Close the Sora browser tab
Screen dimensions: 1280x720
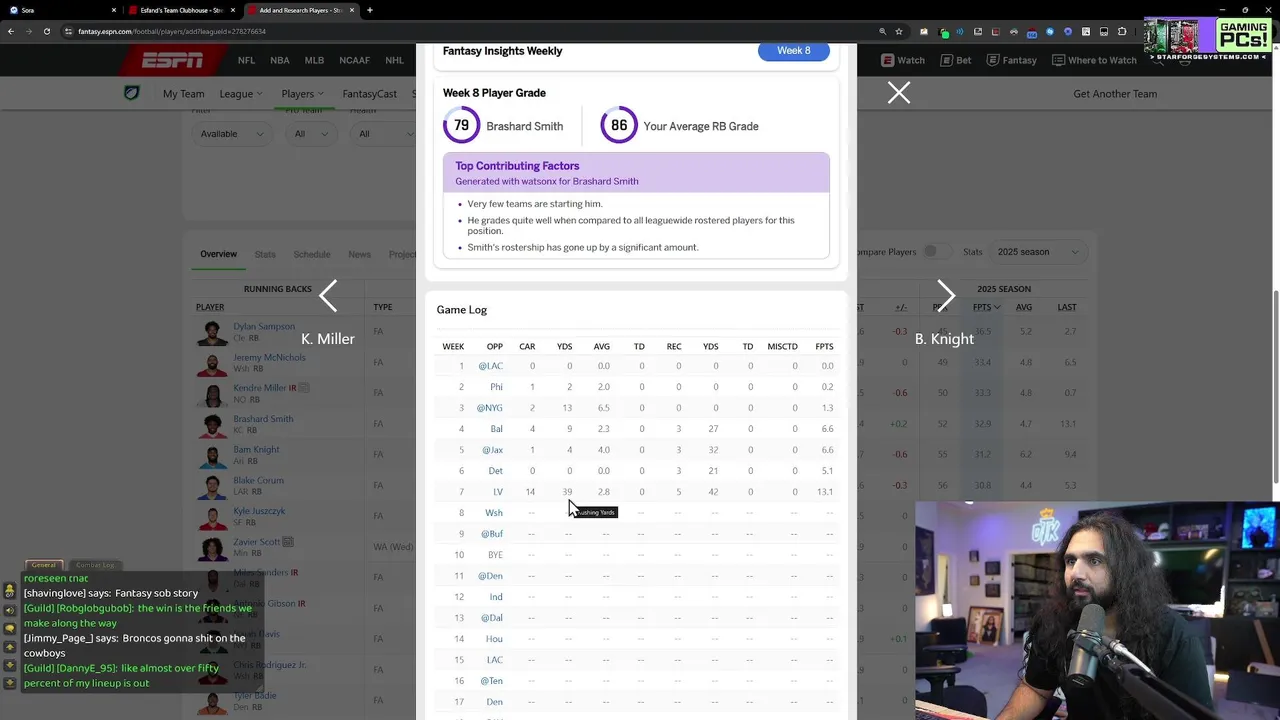click(x=114, y=10)
